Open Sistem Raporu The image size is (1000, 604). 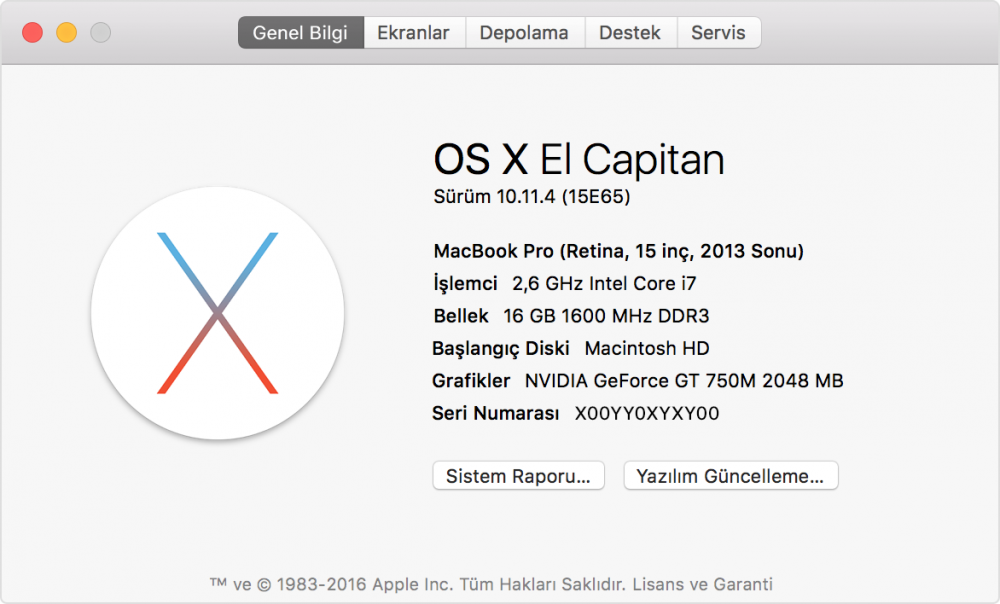point(518,476)
